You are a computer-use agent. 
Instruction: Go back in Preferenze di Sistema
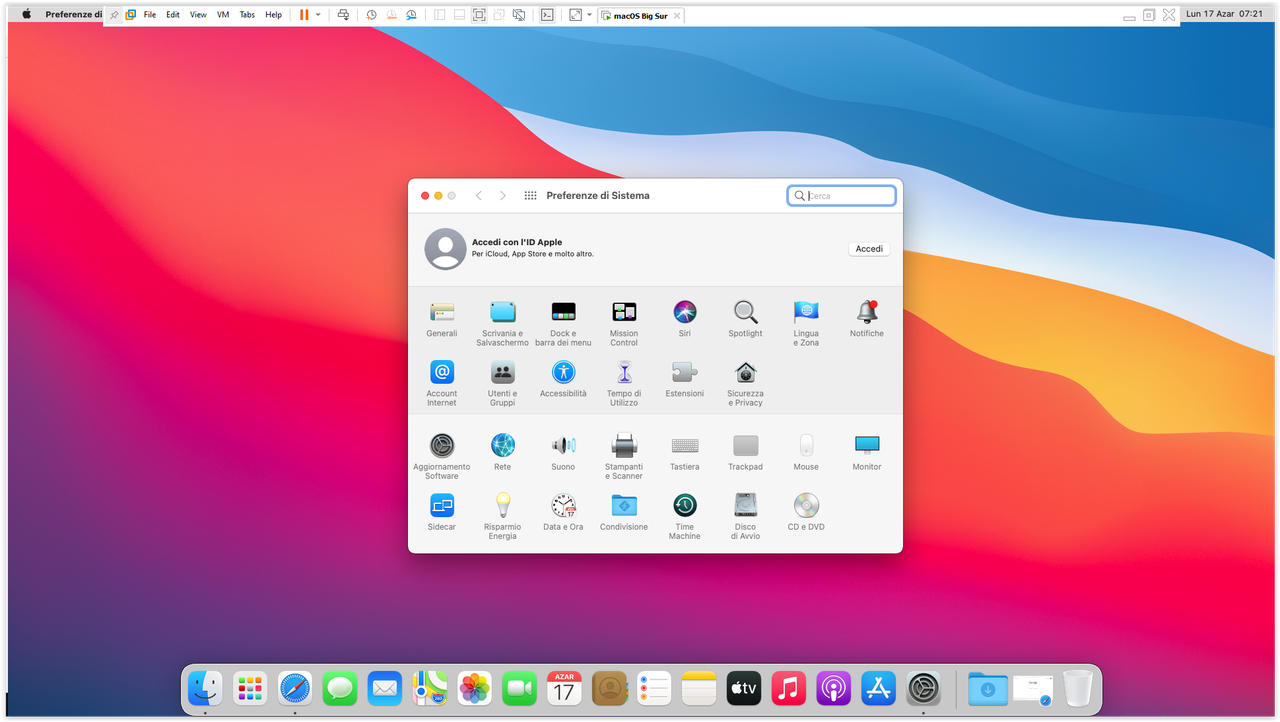pyautogui.click(x=479, y=196)
